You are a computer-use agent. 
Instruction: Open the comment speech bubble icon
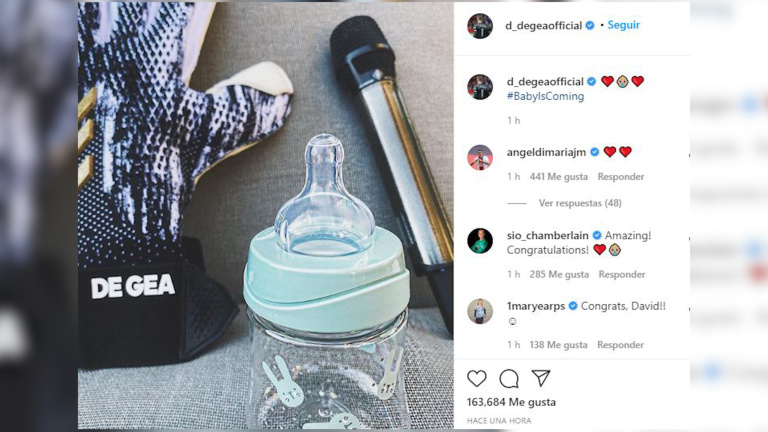coord(509,379)
